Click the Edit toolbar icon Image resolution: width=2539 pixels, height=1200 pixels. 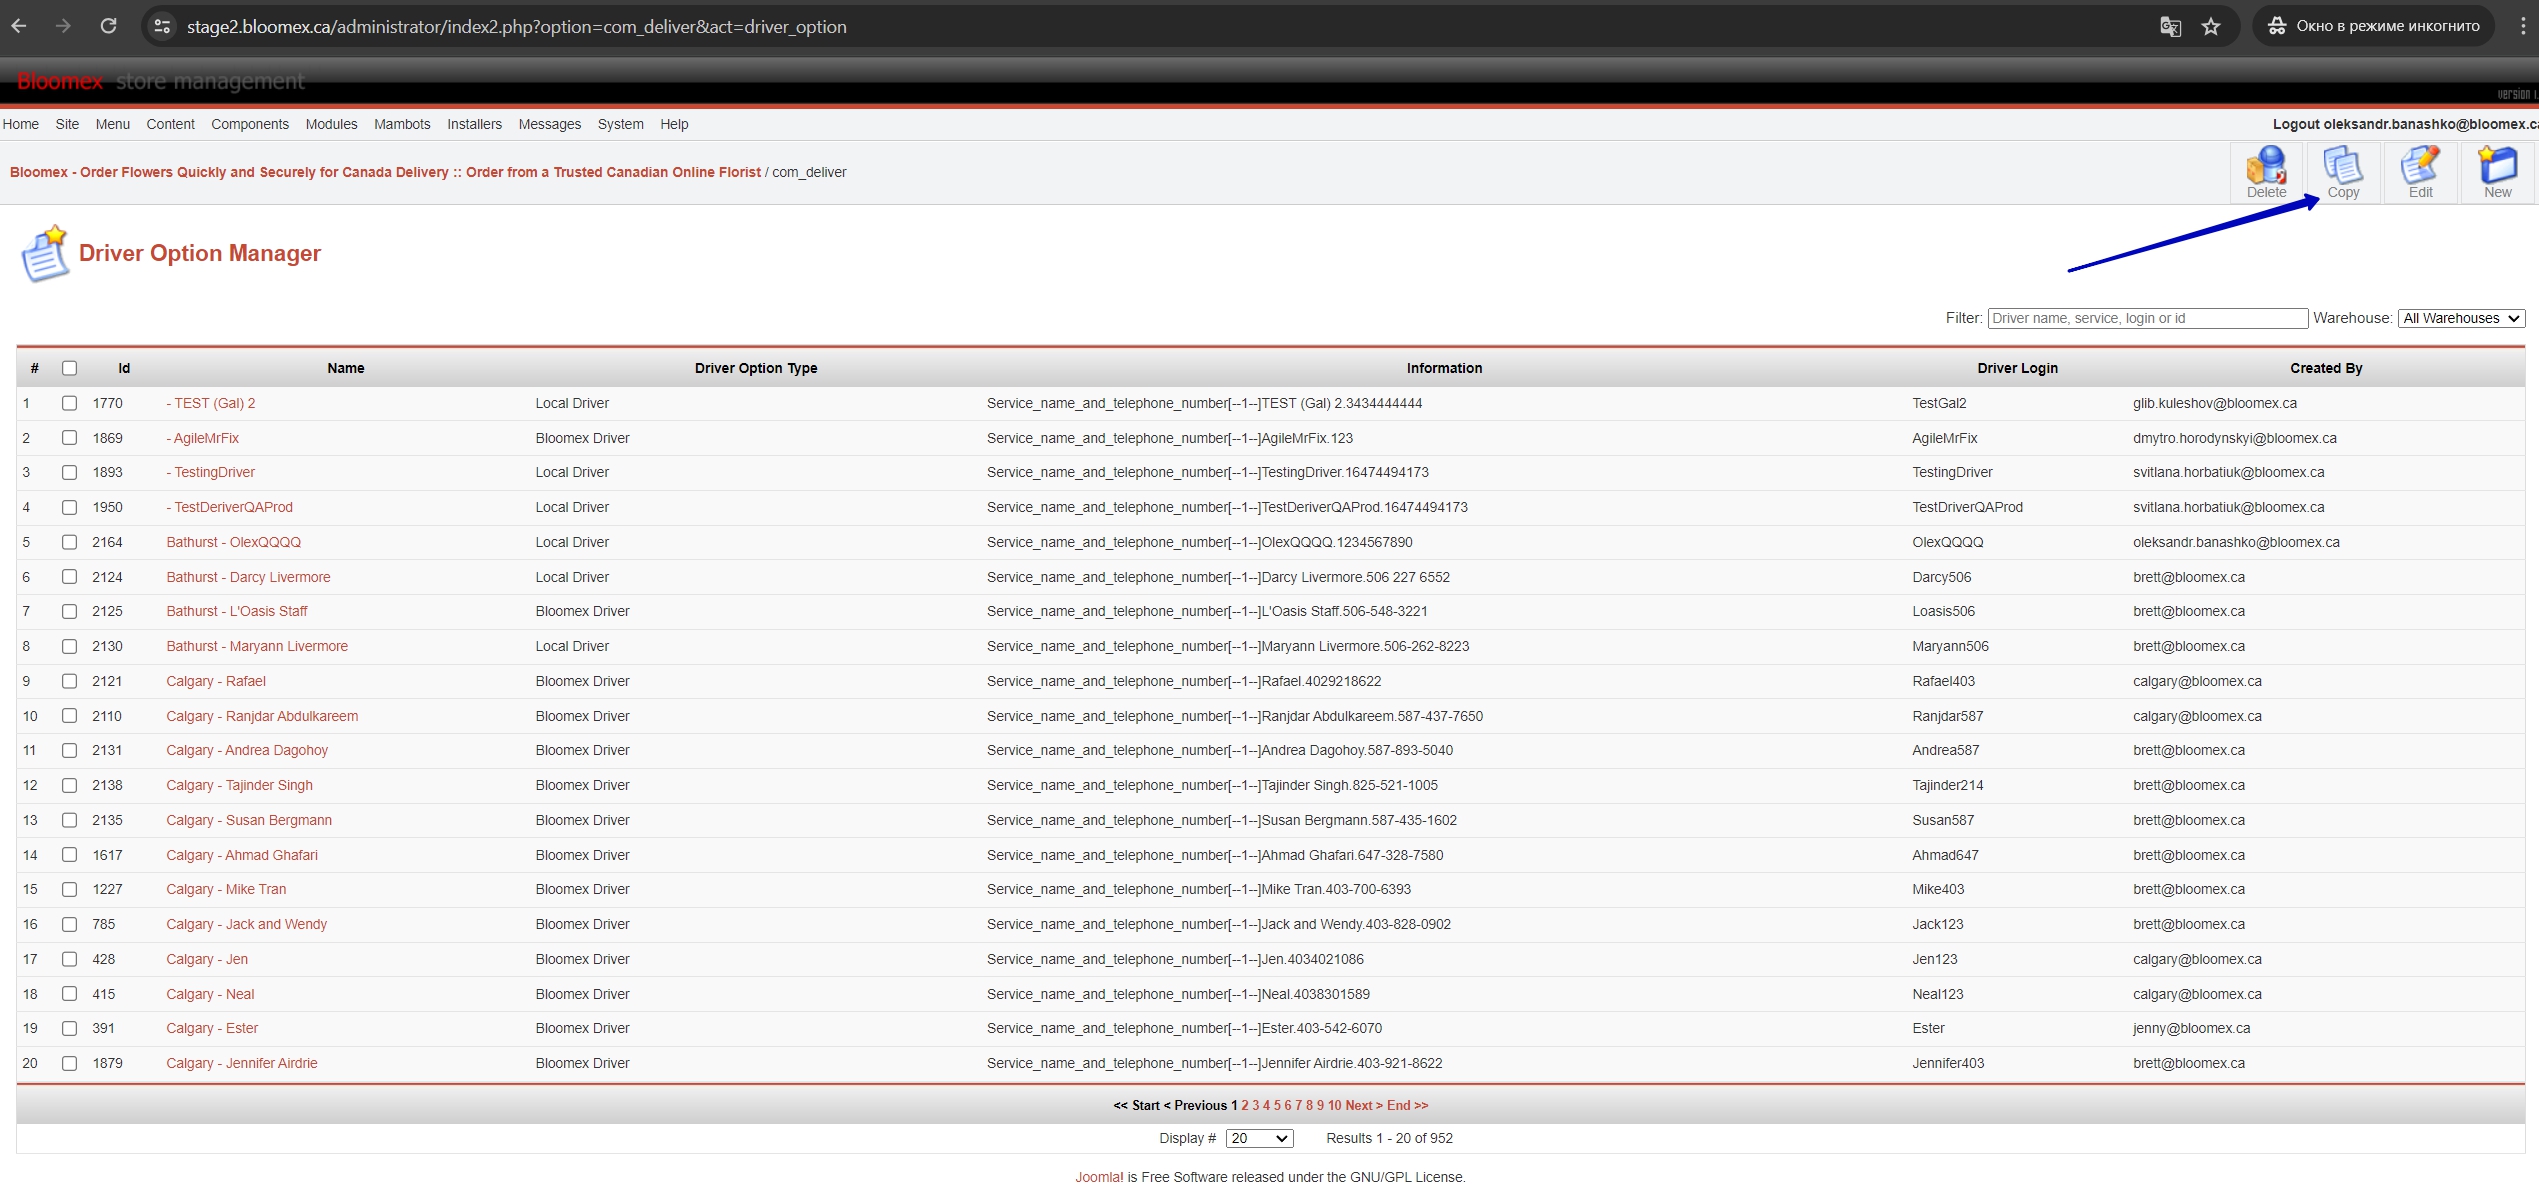(x=2420, y=173)
